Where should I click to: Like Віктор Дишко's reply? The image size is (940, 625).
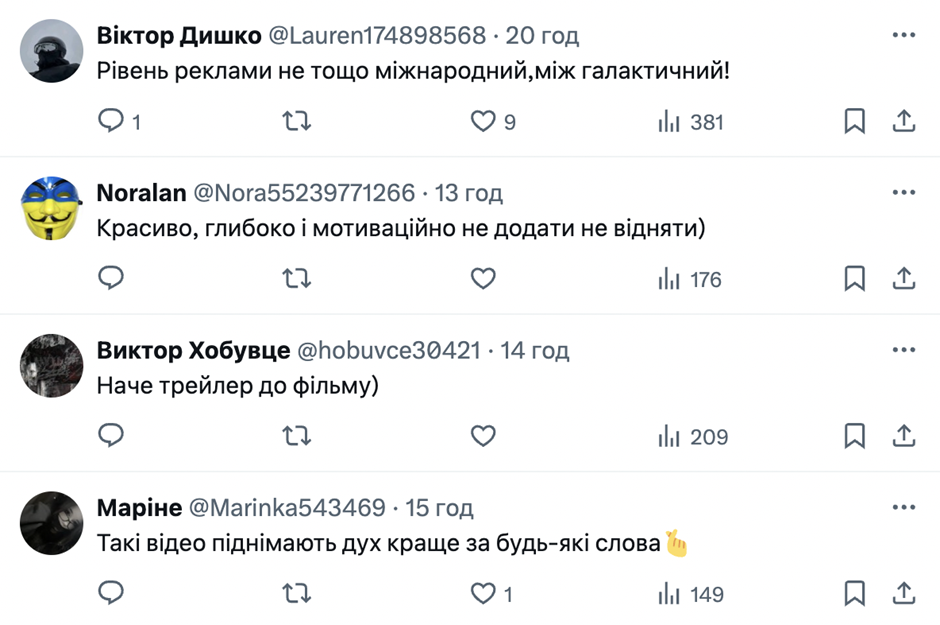point(484,122)
